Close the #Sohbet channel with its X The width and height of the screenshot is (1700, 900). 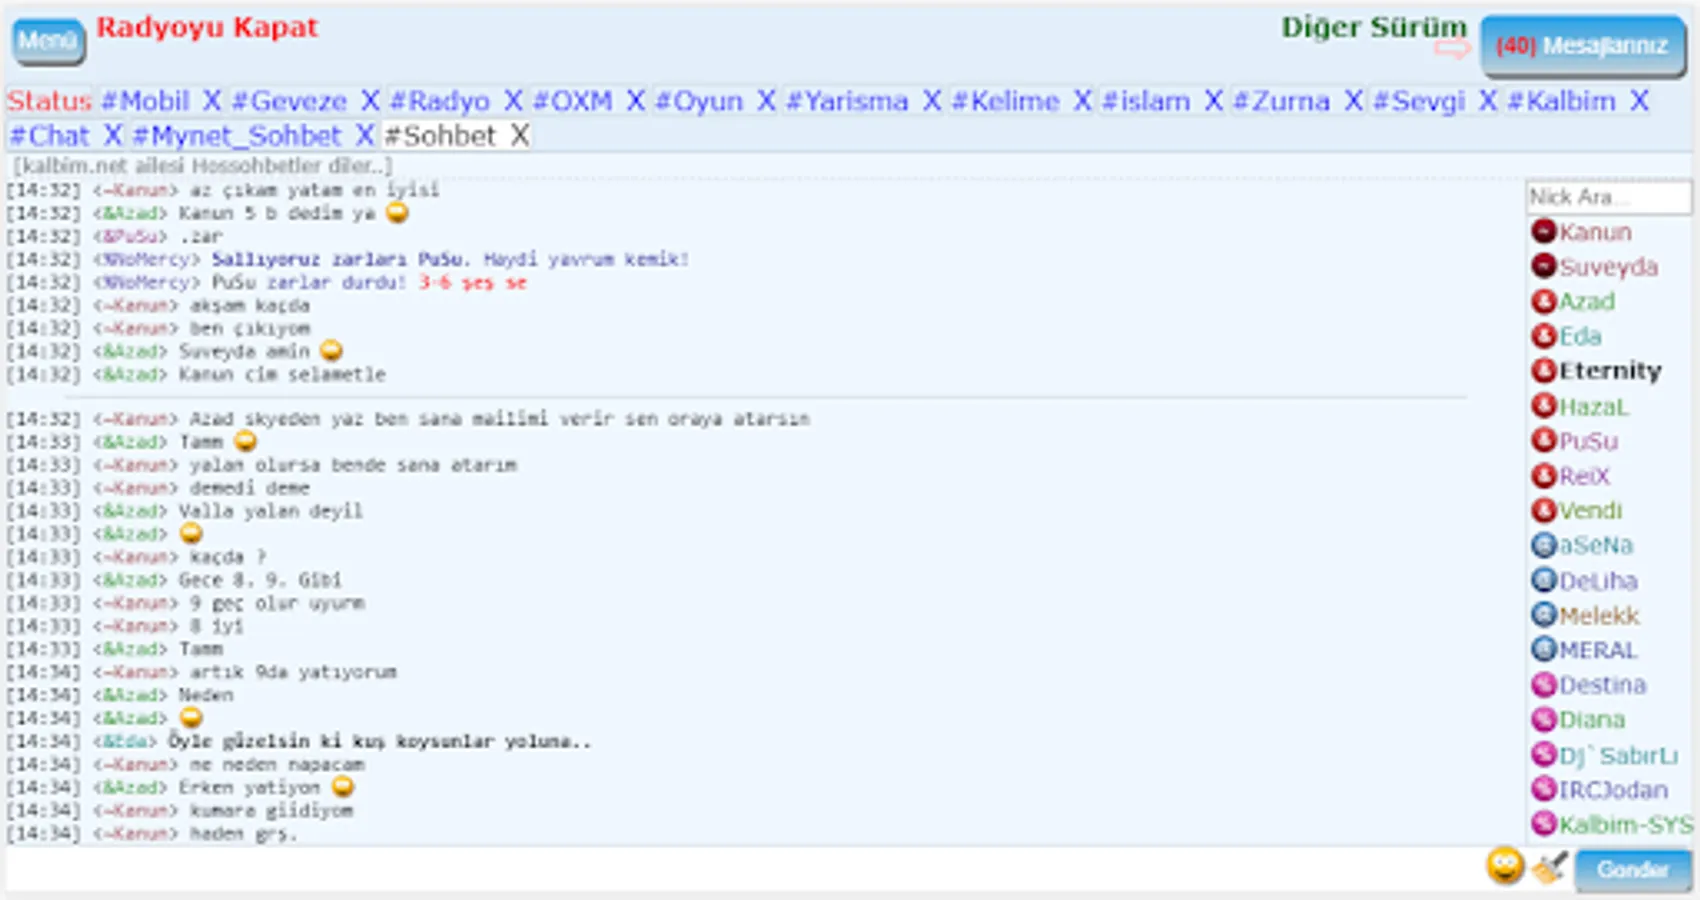(519, 135)
